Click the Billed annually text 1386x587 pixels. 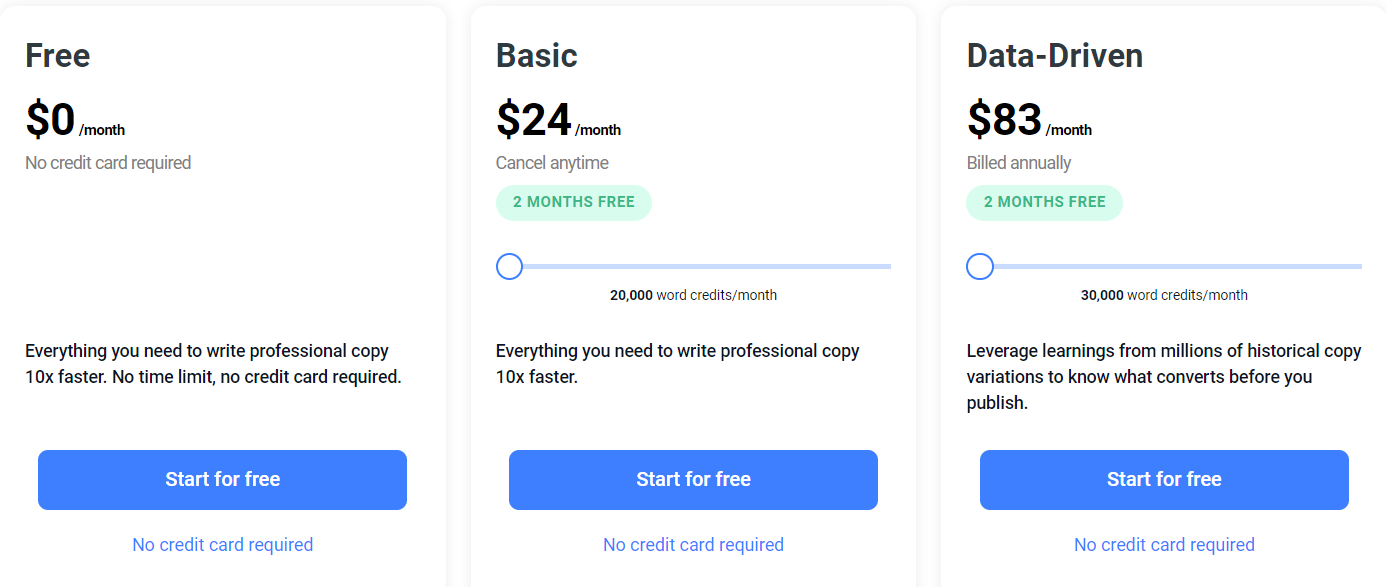1019,163
